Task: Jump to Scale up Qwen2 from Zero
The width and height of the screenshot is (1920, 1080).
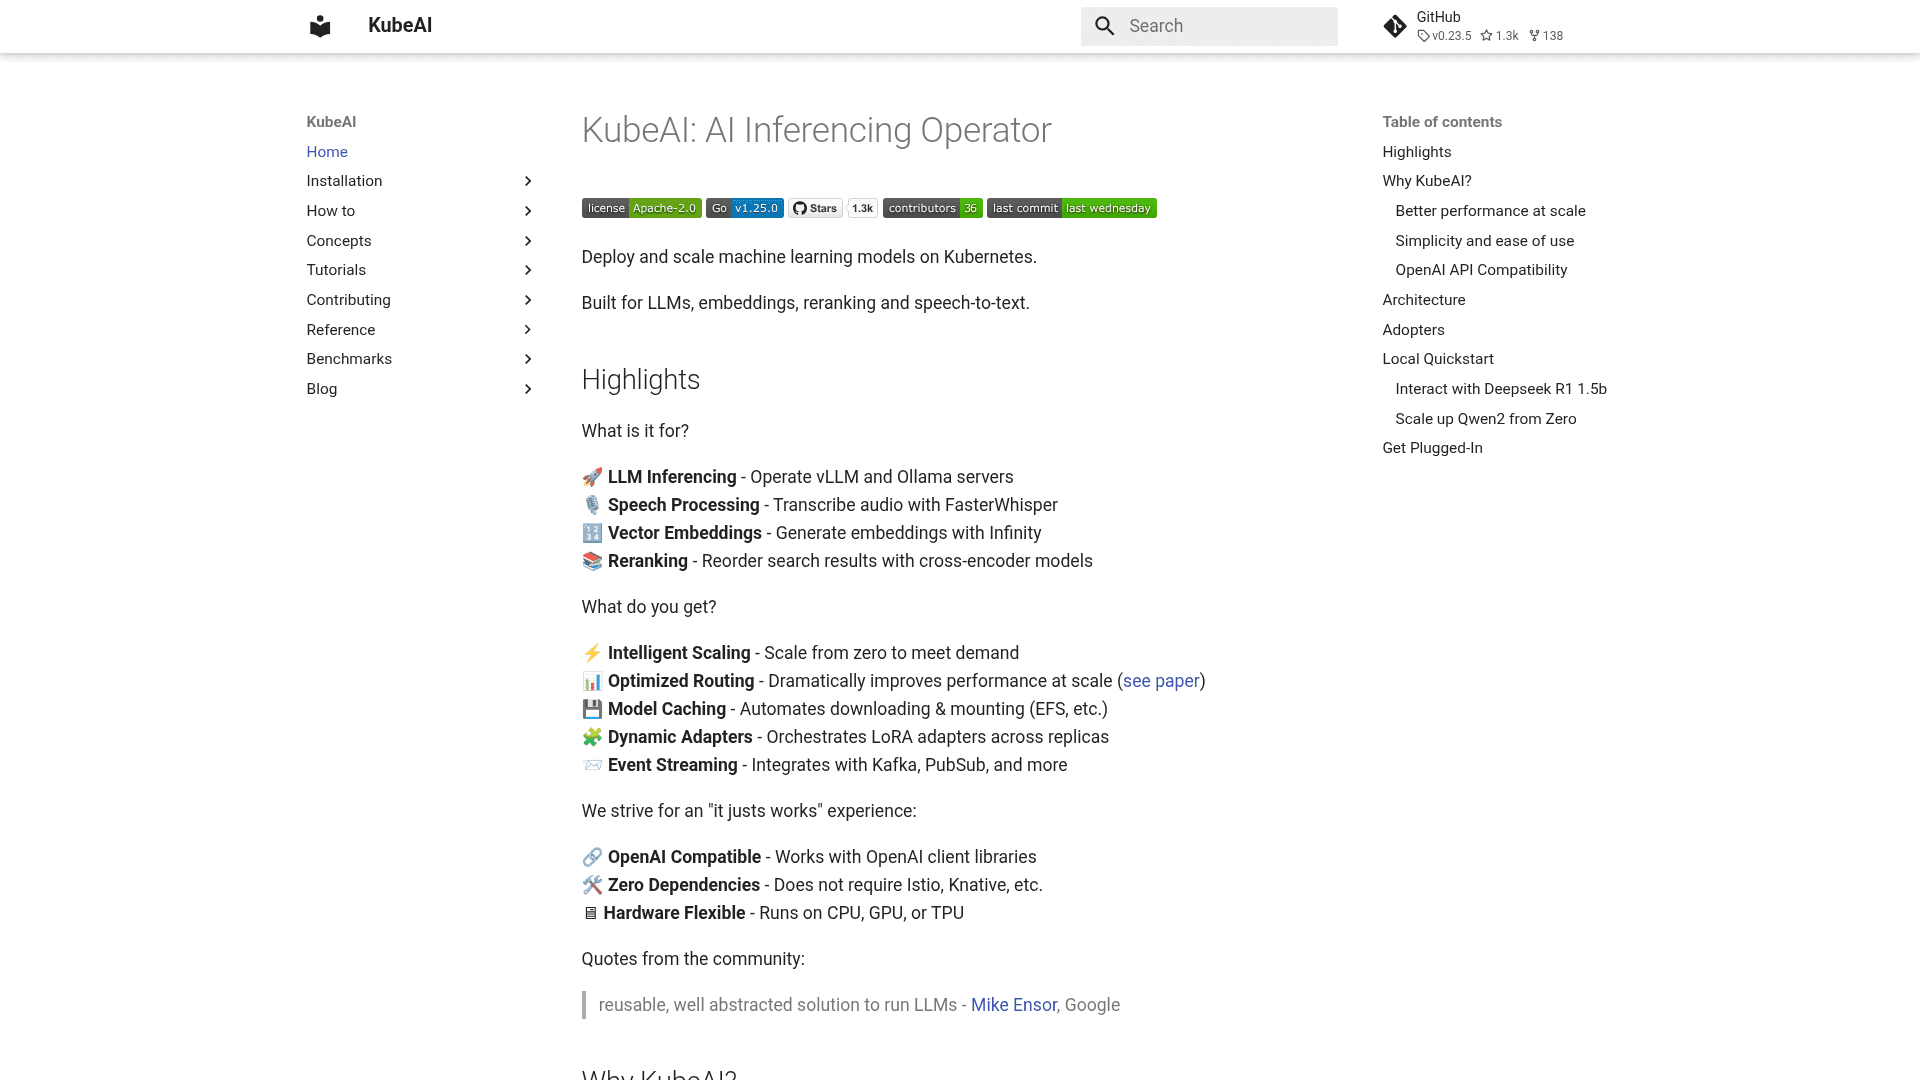Action: pyautogui.click(x=1485, y=419)
